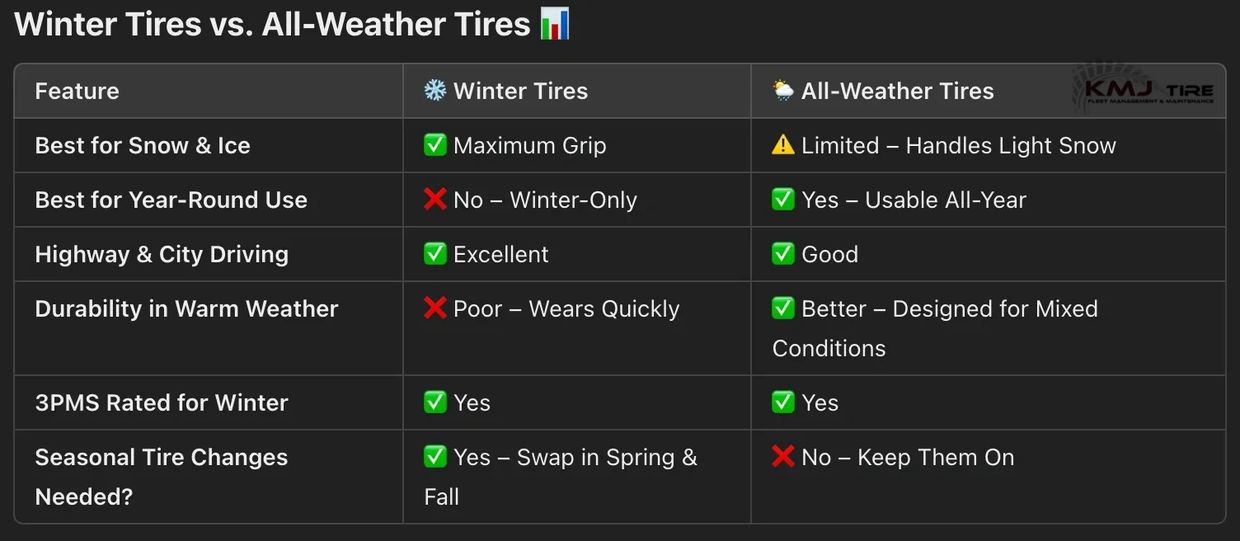Image resolution: width=1240 pixels, height=541 pixels.
Task: Click green check next to Maximum Grip
Action: 435,145
